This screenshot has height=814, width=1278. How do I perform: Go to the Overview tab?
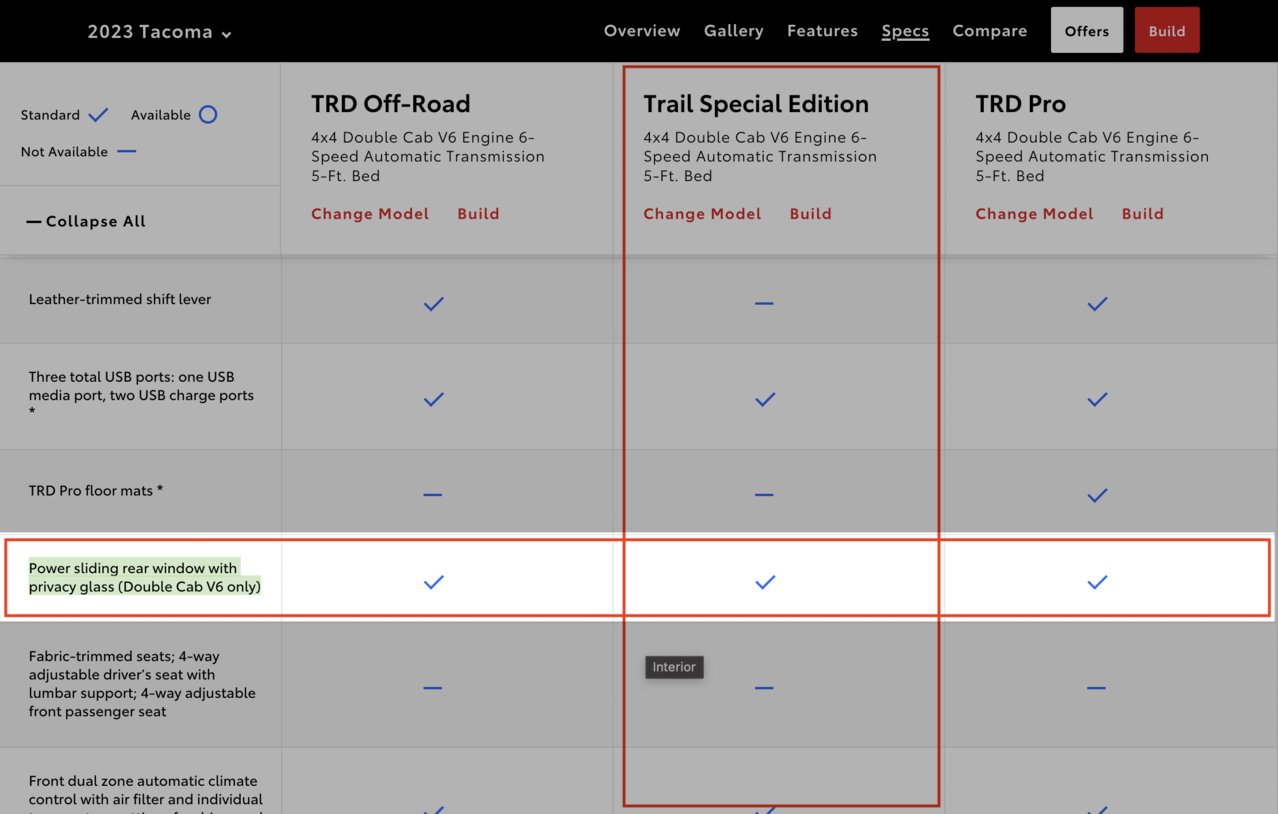click(642, 31)
